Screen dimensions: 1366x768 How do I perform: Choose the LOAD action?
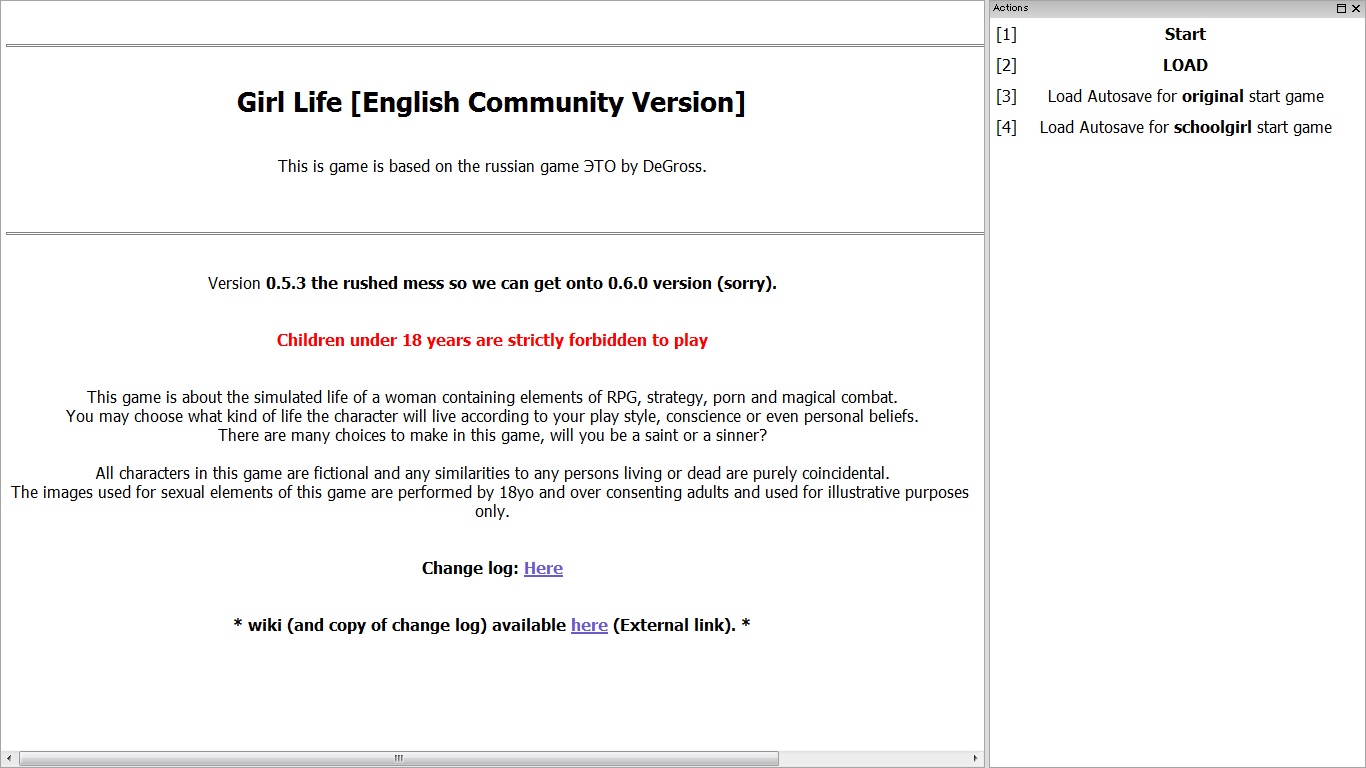(x=1185, y=65)
